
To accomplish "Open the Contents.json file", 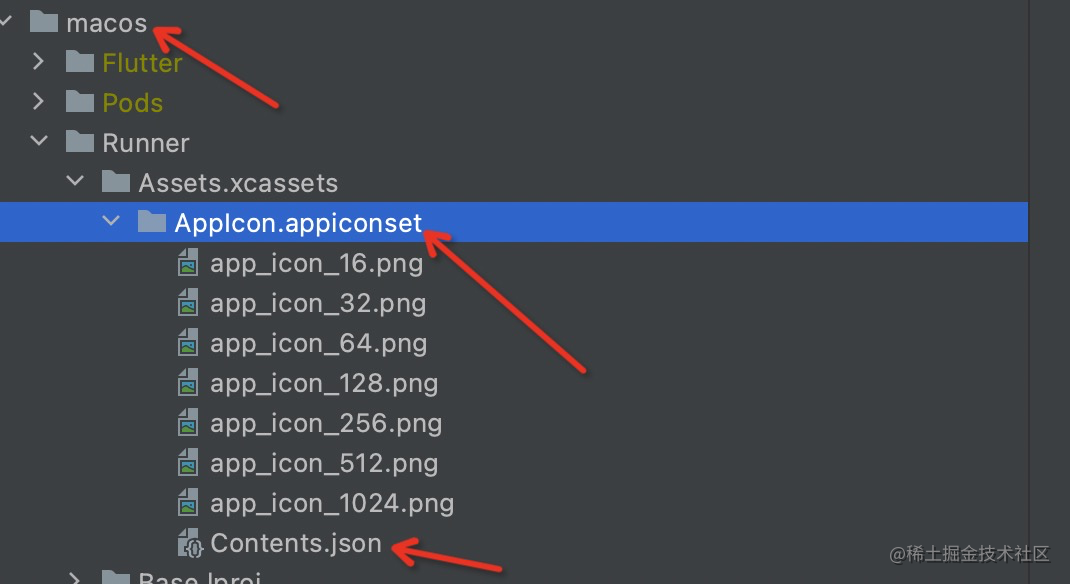I will [x=296, y=543].
